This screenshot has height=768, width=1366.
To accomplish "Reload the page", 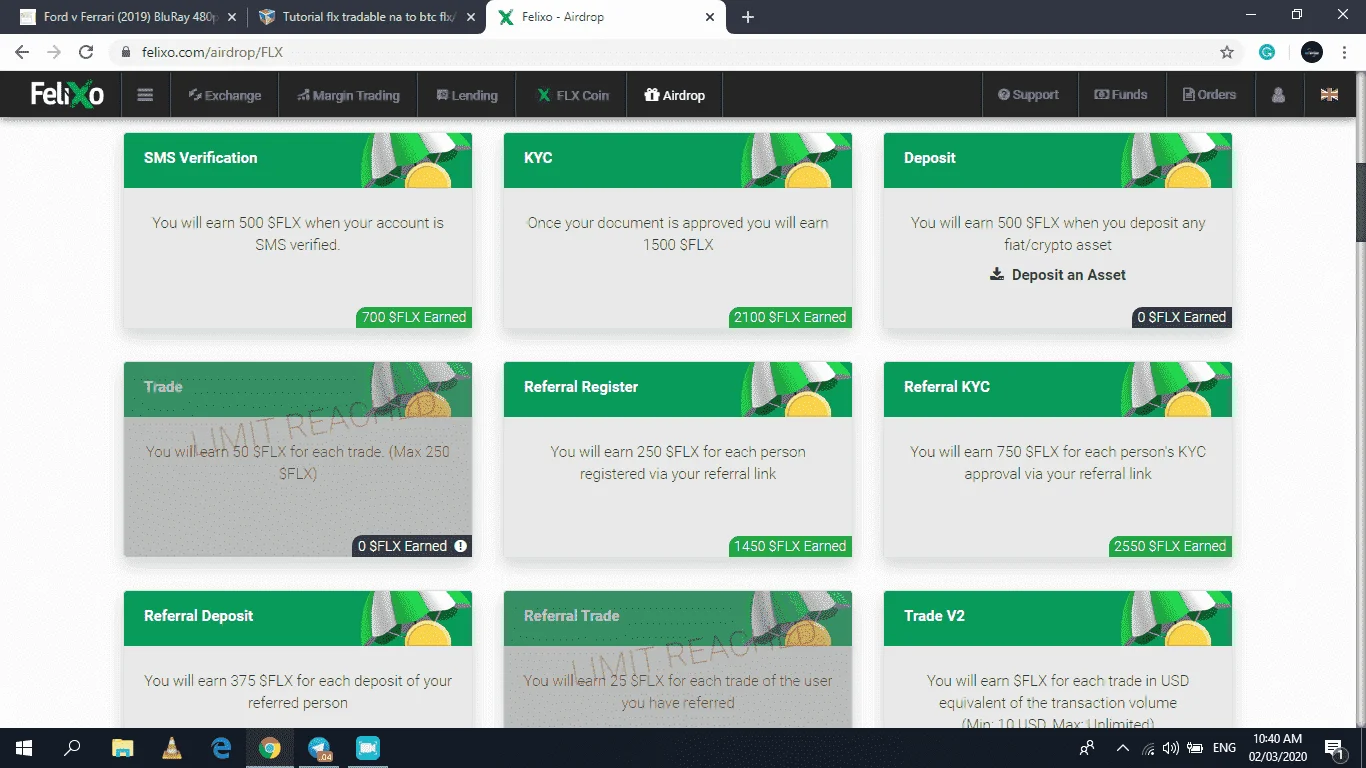I will [x=86, y=52].
